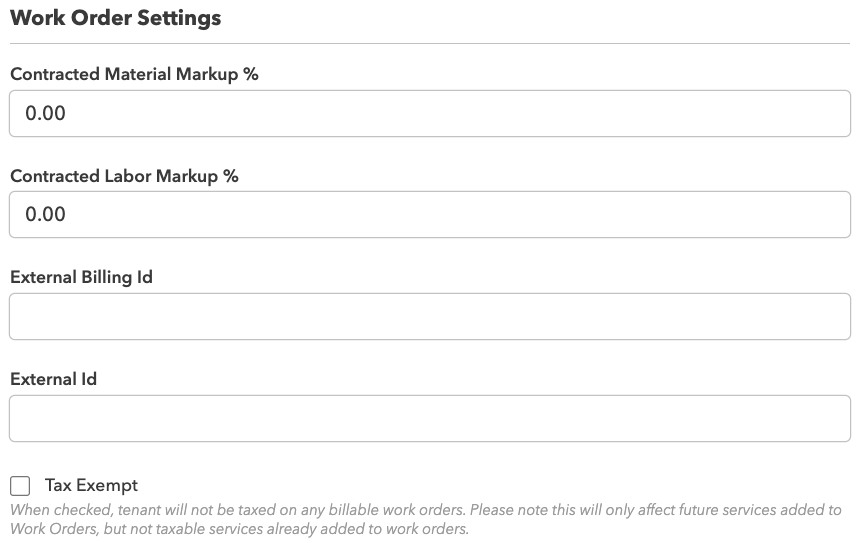Click into the External Billing Id textbox
The width and height of the screenshot is (864, 543).
(x=430, y=317)
